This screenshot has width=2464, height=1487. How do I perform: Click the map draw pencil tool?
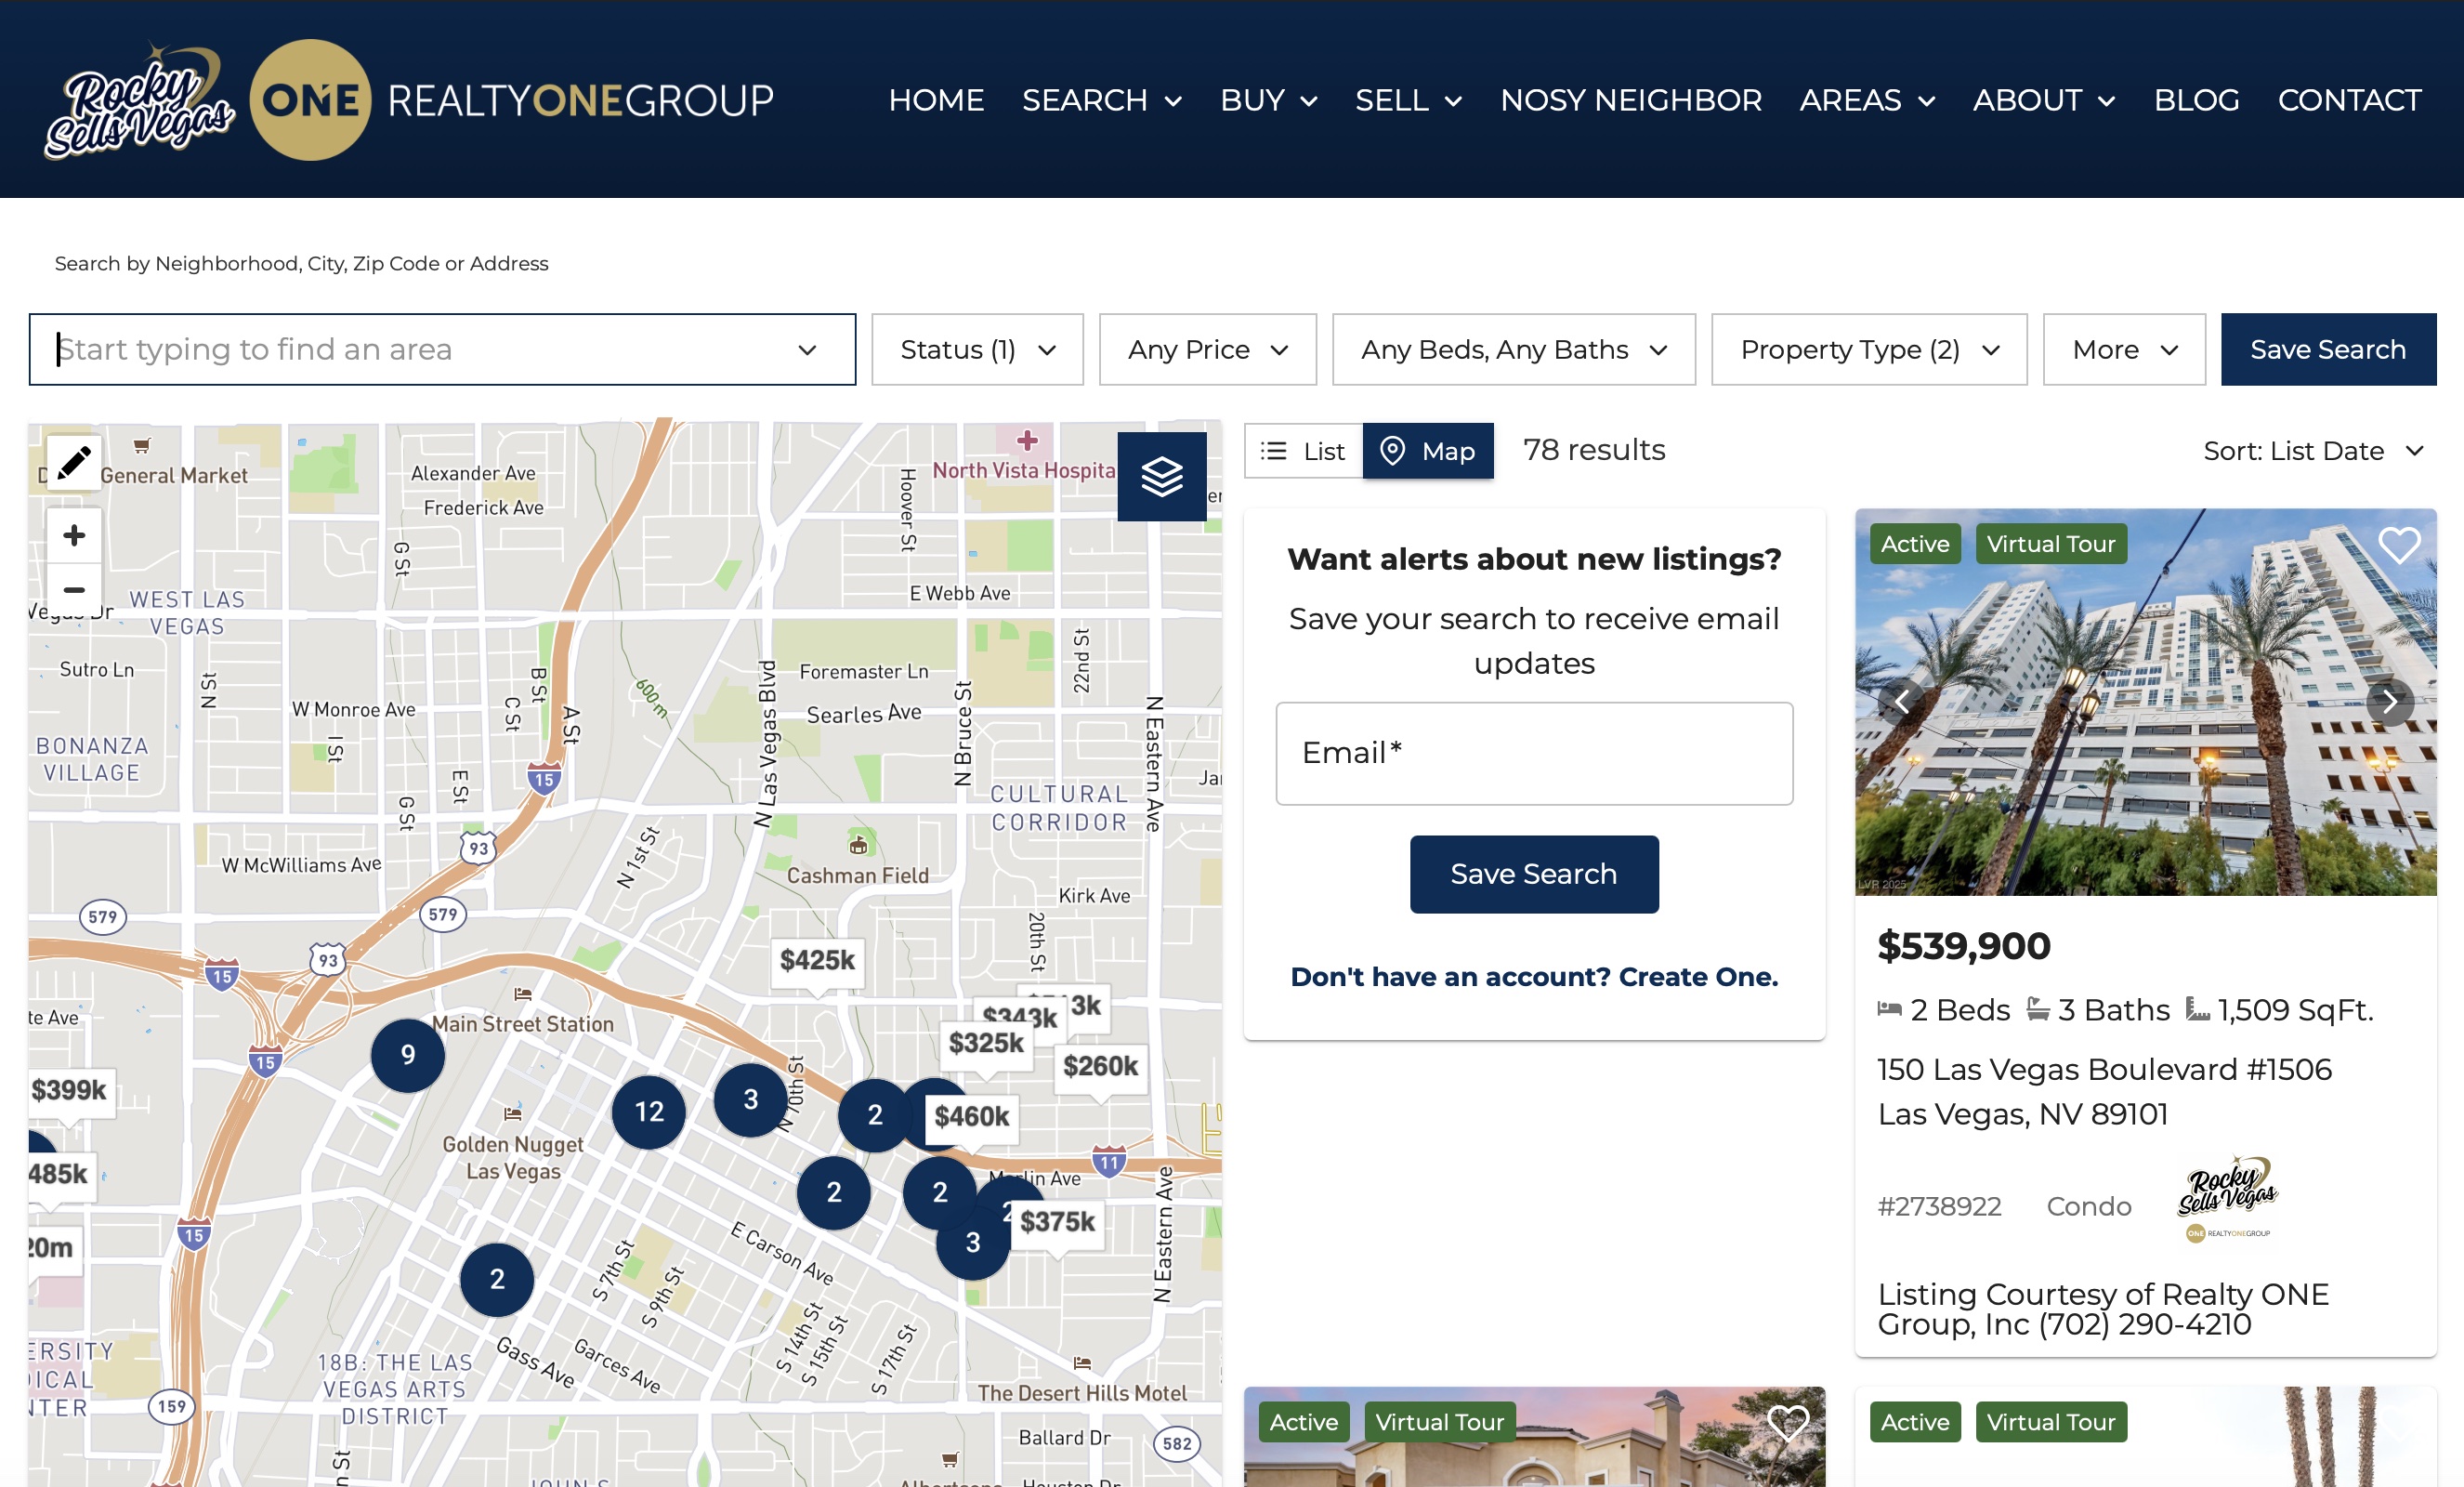pyautogui.click(x=74, y=462)
